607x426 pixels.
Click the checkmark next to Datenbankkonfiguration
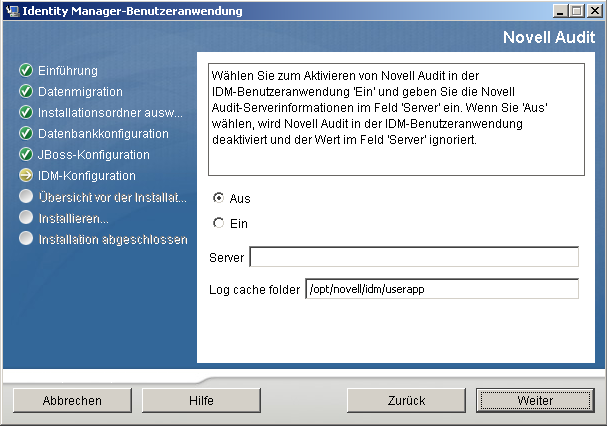coord(26,133)
